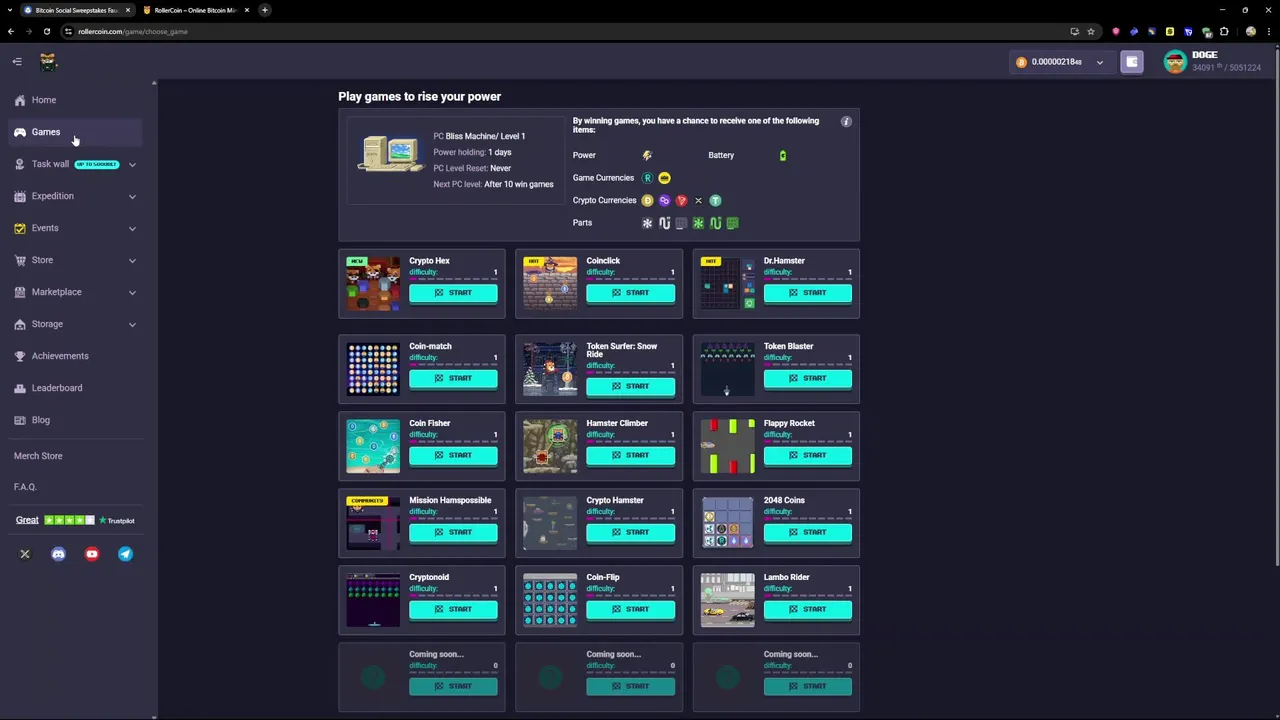Expand the Expedition menu chevron
The height and width of the screenshot is (720, 1280).
pos(132,197)
